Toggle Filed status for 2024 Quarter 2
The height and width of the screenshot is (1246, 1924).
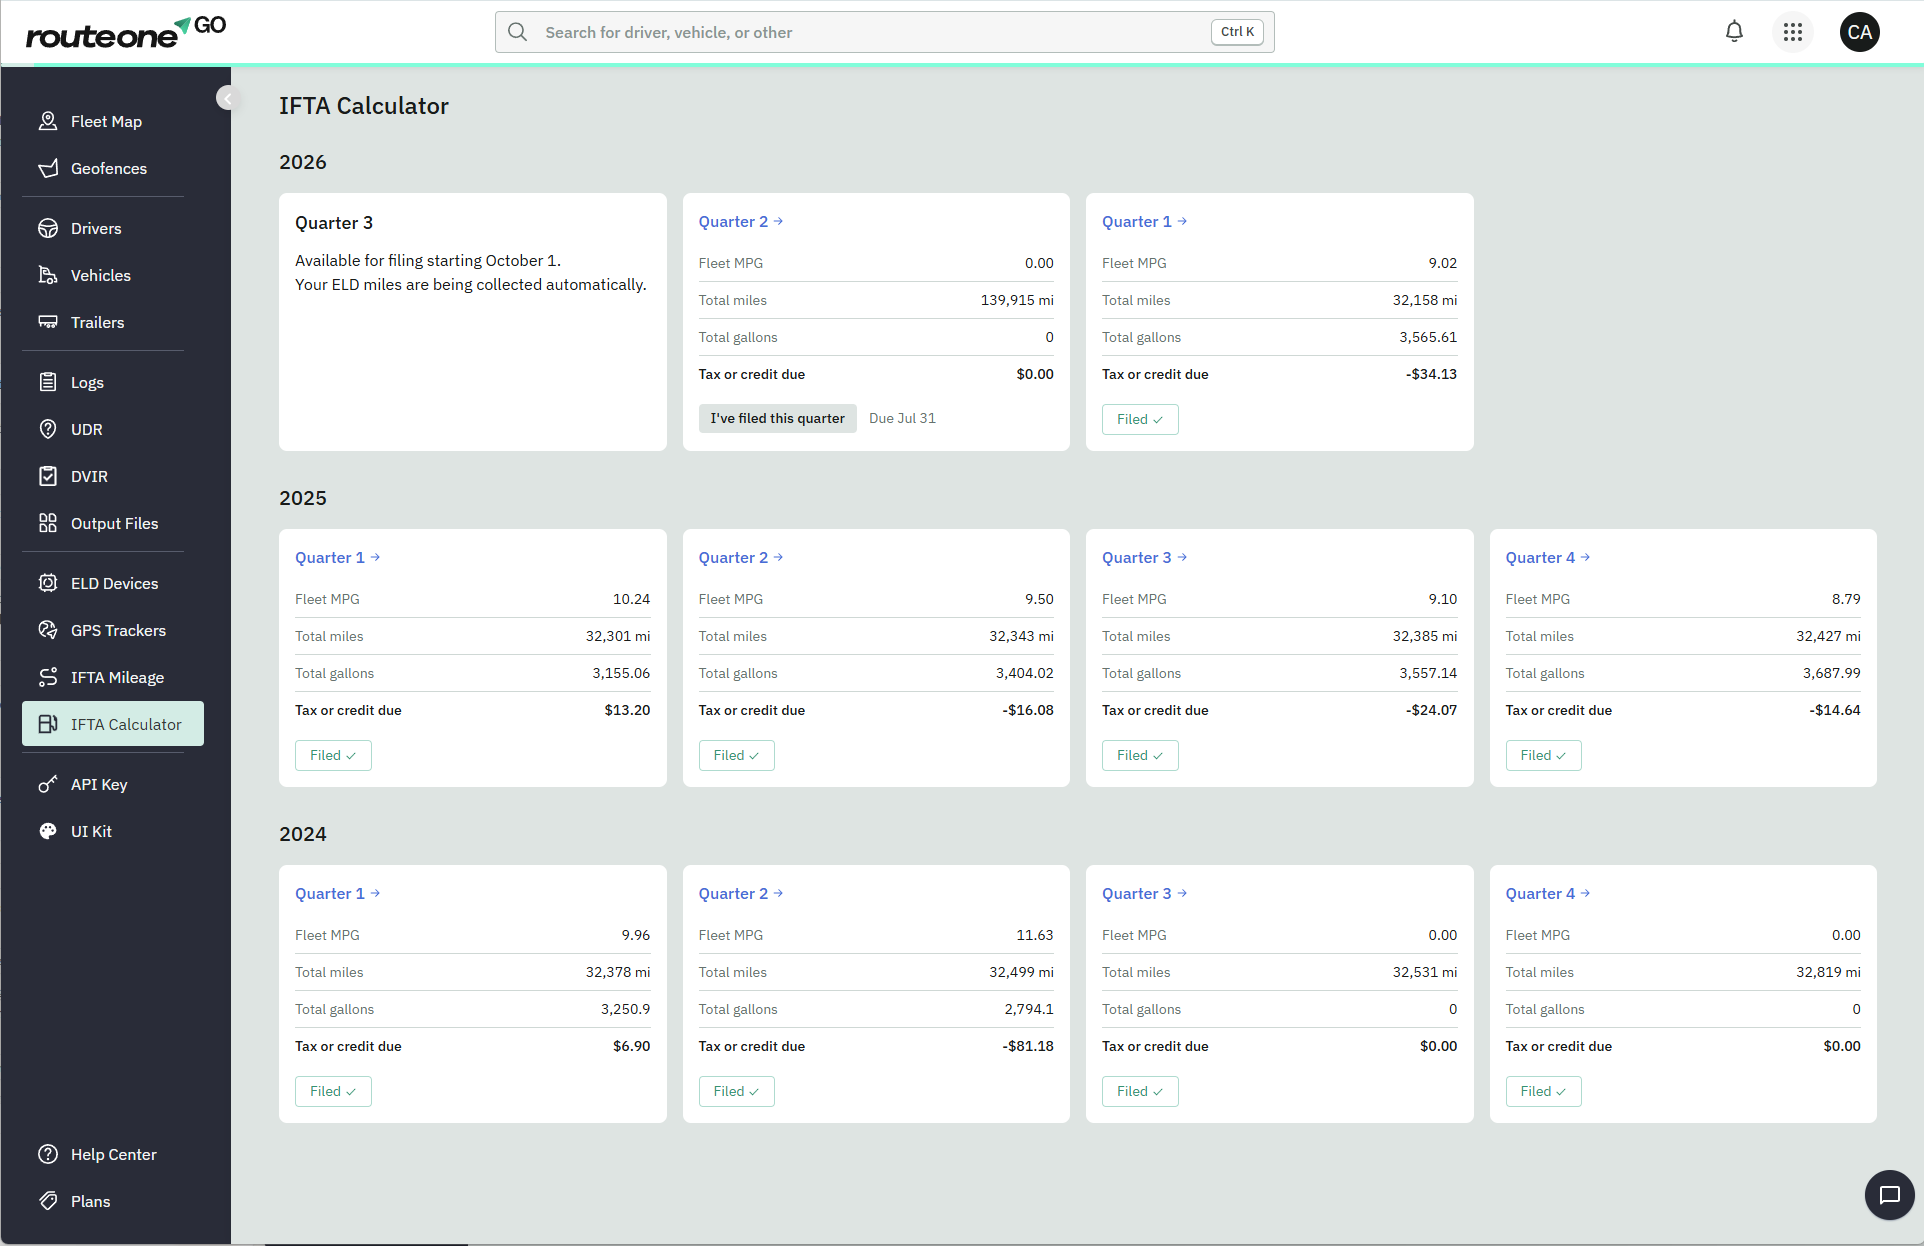pyautogui.click(x=736, y=1091)
